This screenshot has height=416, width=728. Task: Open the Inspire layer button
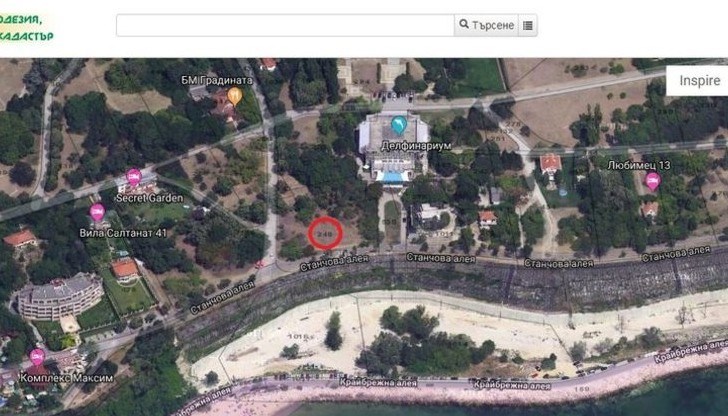[x=697, y=81]
